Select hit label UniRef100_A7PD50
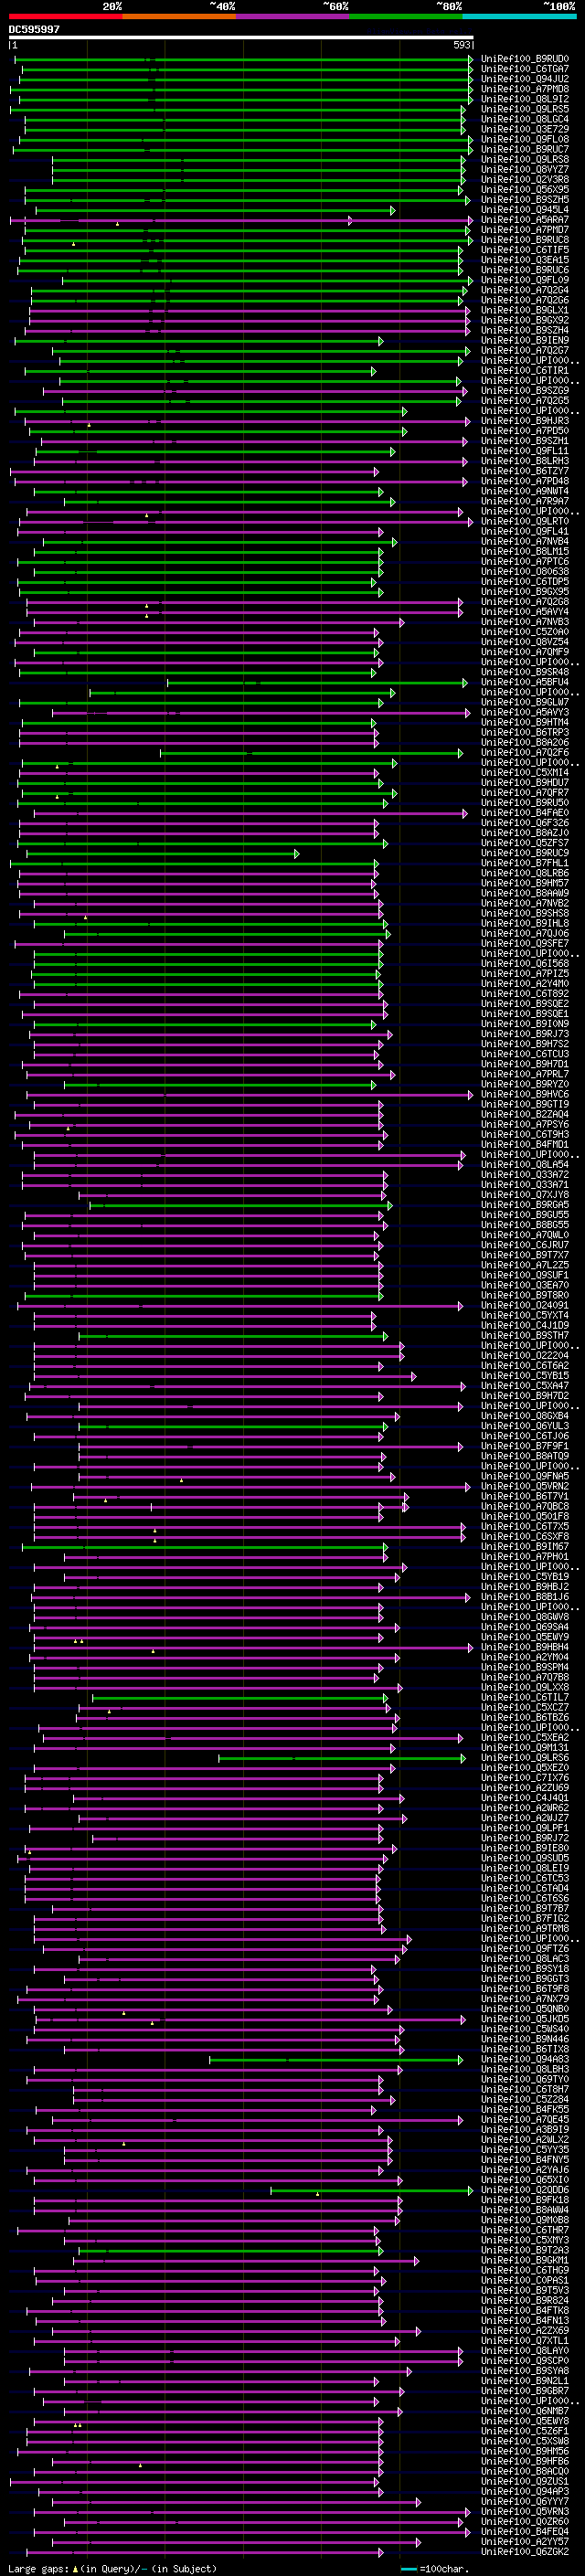The height and width of the screenshot is (2576, 585). tap(525, 431)
